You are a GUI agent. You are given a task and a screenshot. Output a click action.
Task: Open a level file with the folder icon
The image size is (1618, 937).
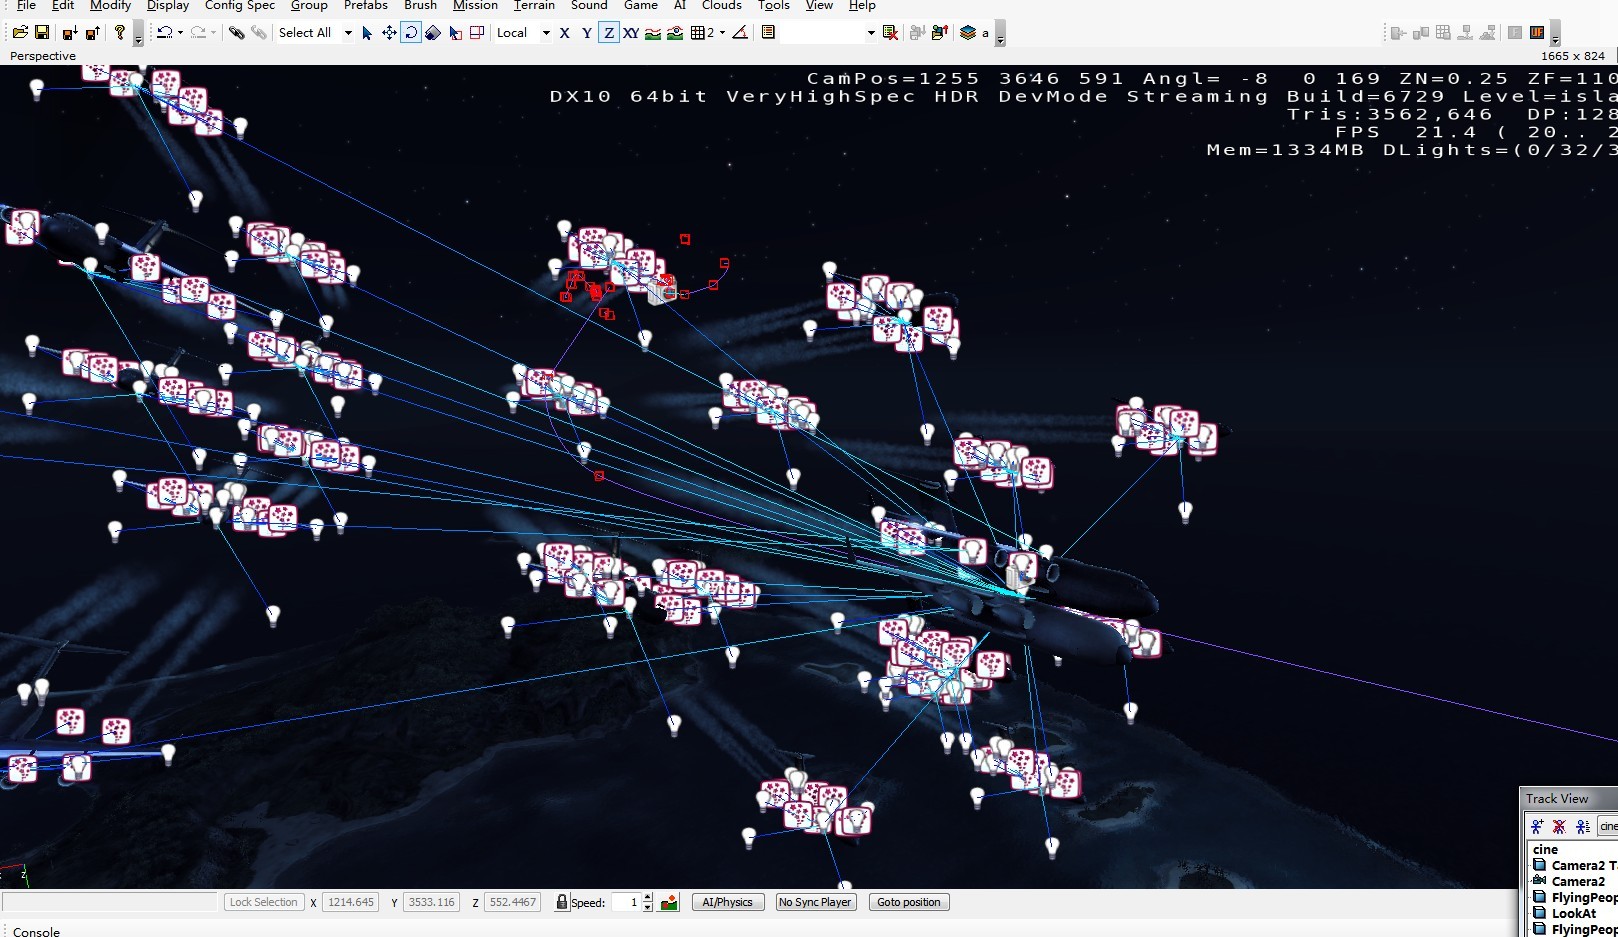(20, 33)
